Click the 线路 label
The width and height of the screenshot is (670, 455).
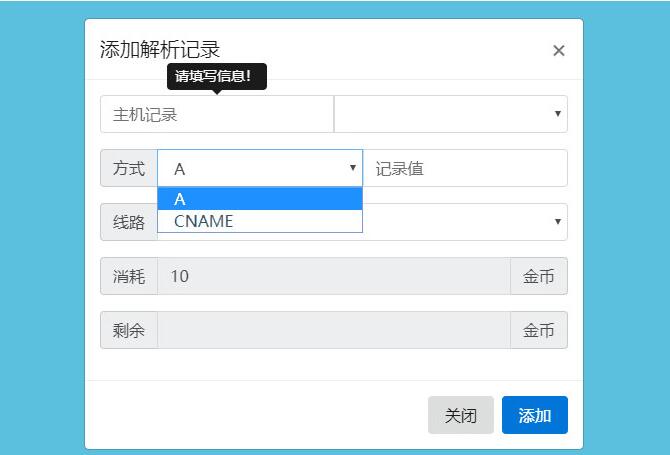pos(129,223)
